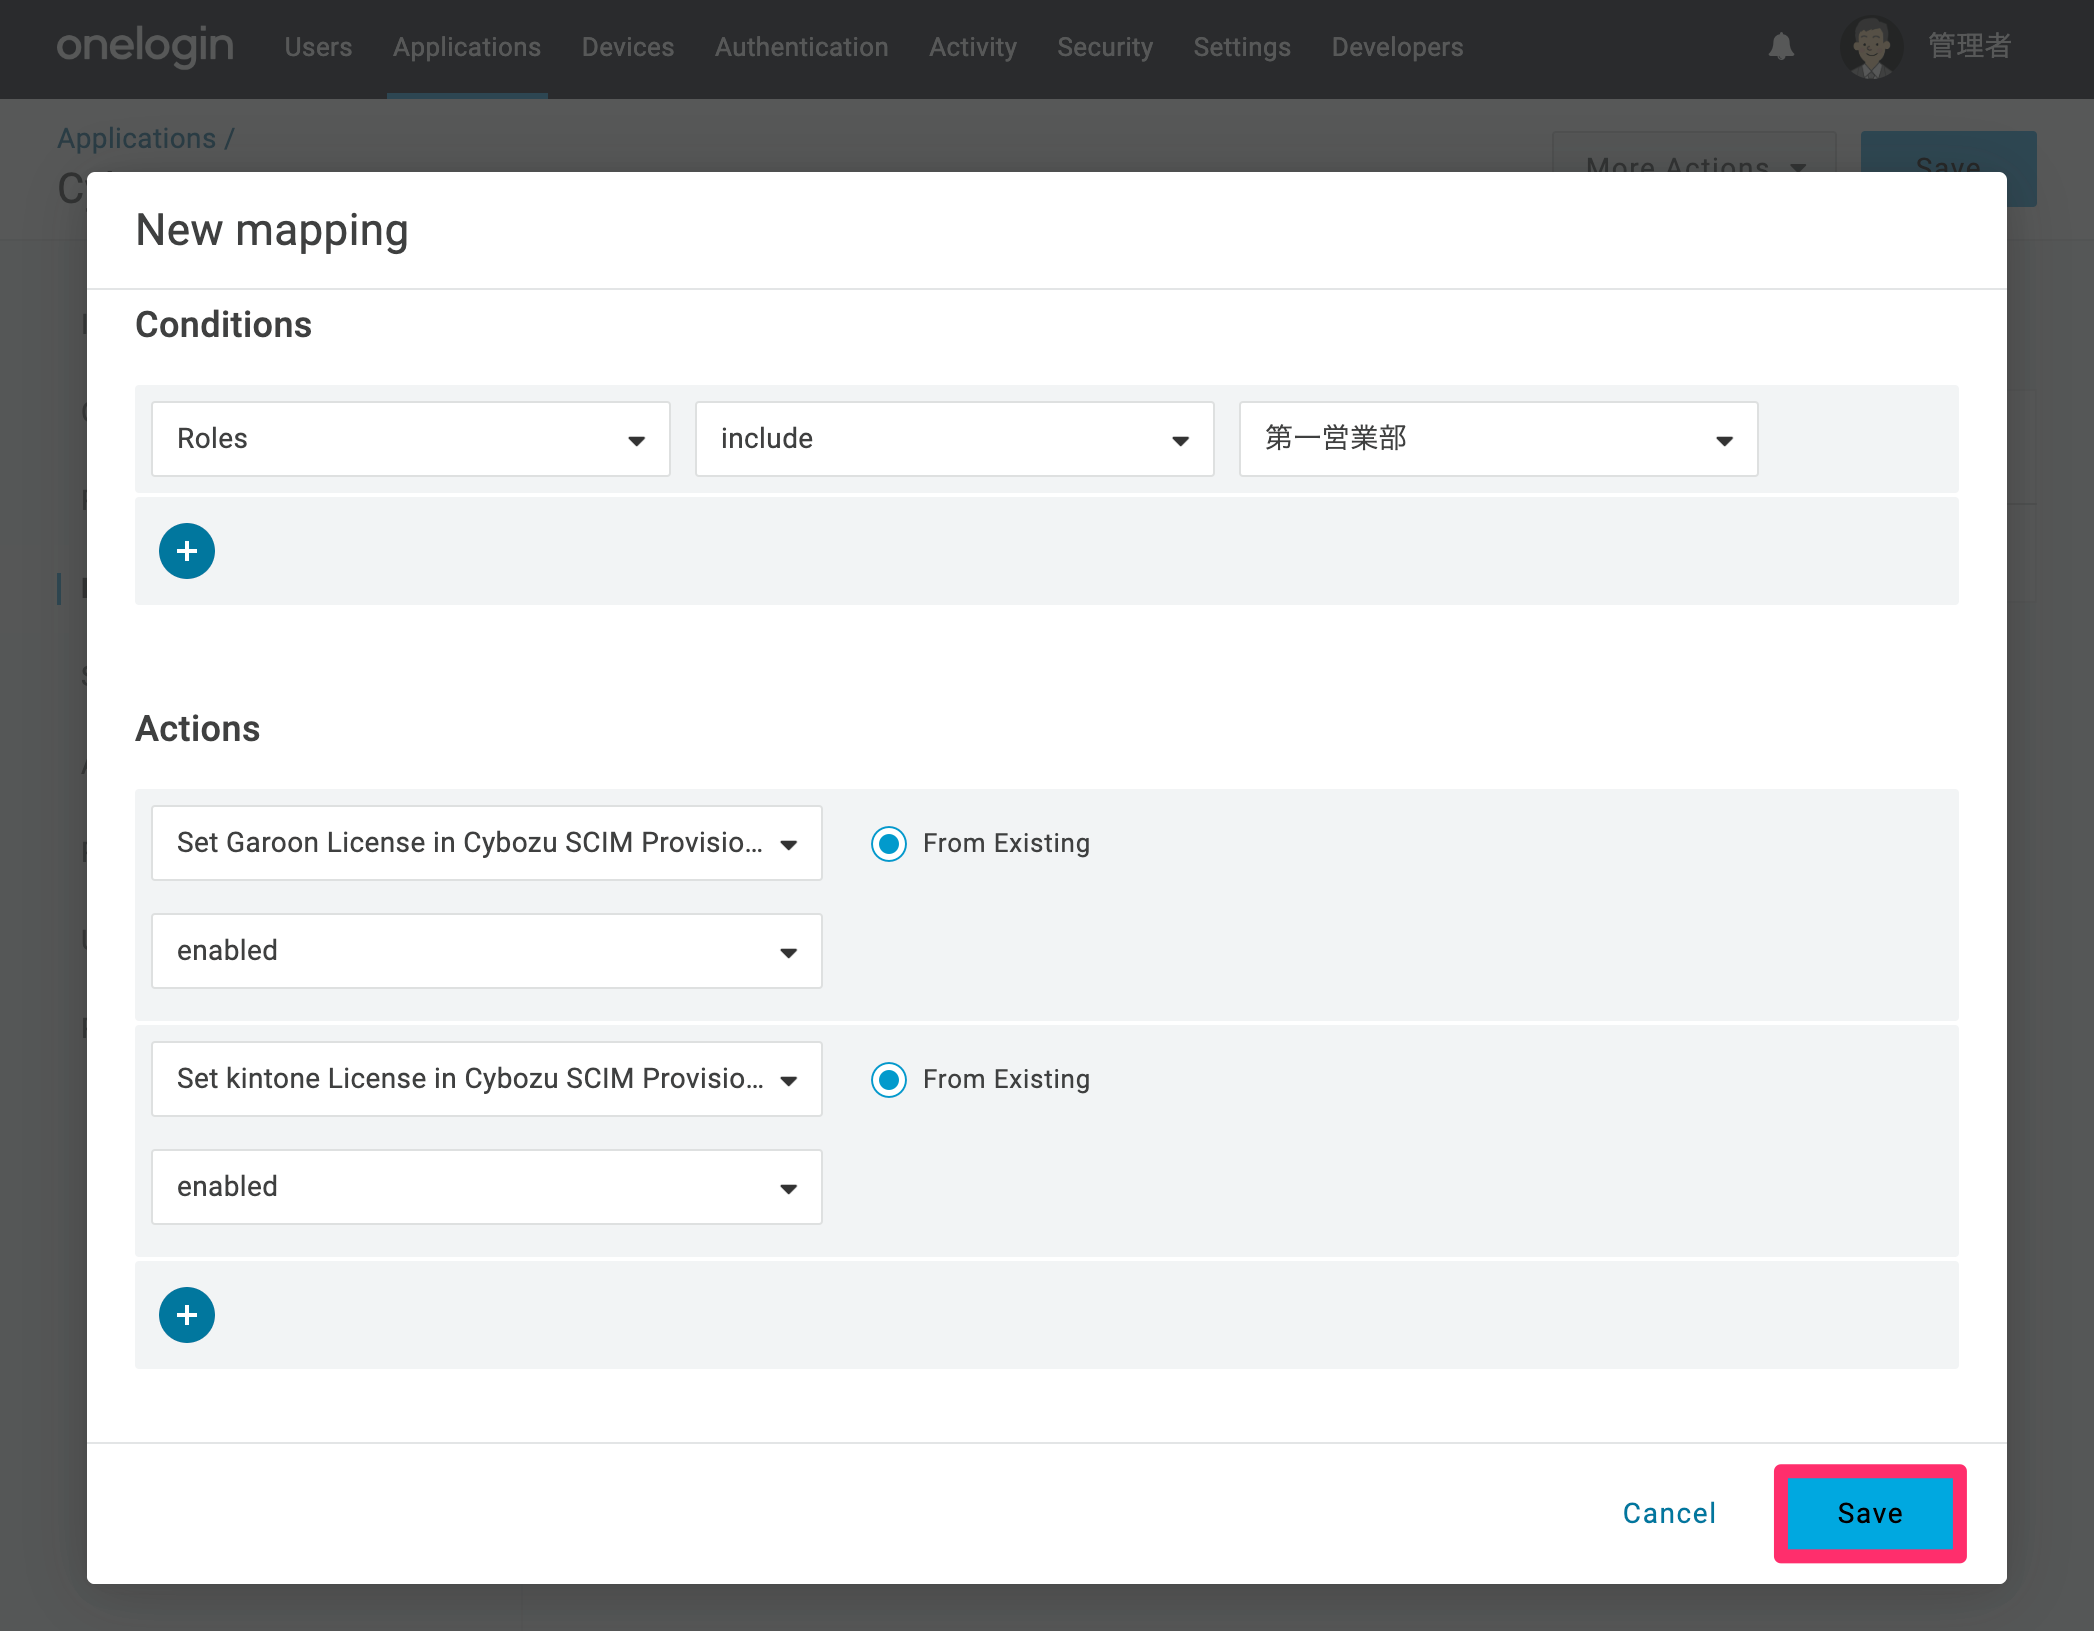Change the kintone License enabled value
The image size is (2094, 1631).
point(487,1187)
